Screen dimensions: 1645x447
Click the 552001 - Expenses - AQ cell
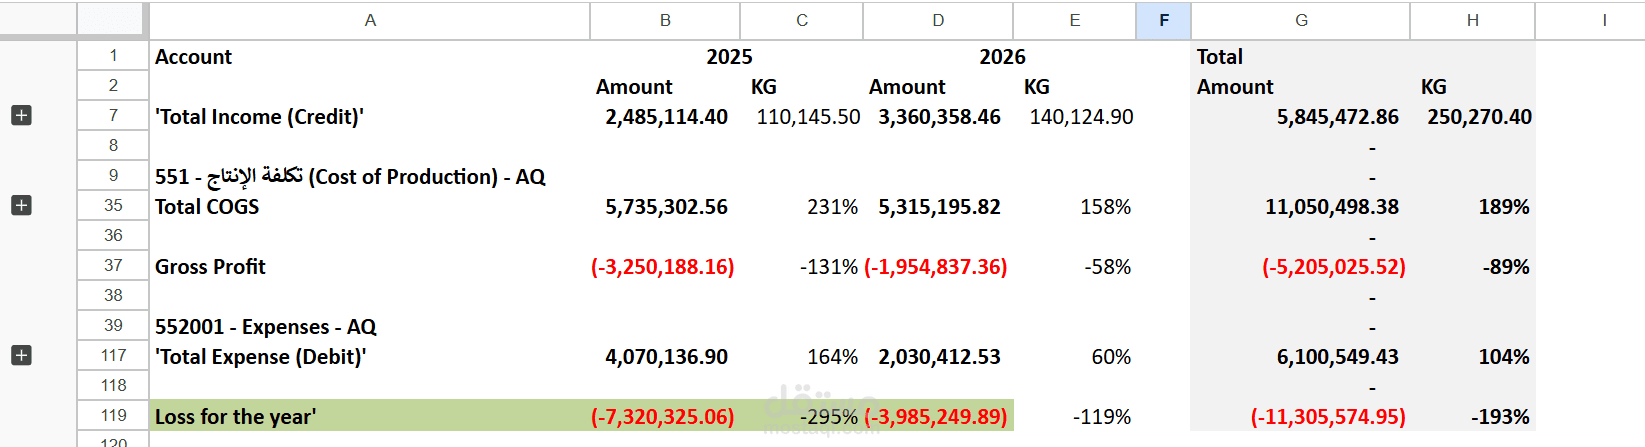(370, 326)
